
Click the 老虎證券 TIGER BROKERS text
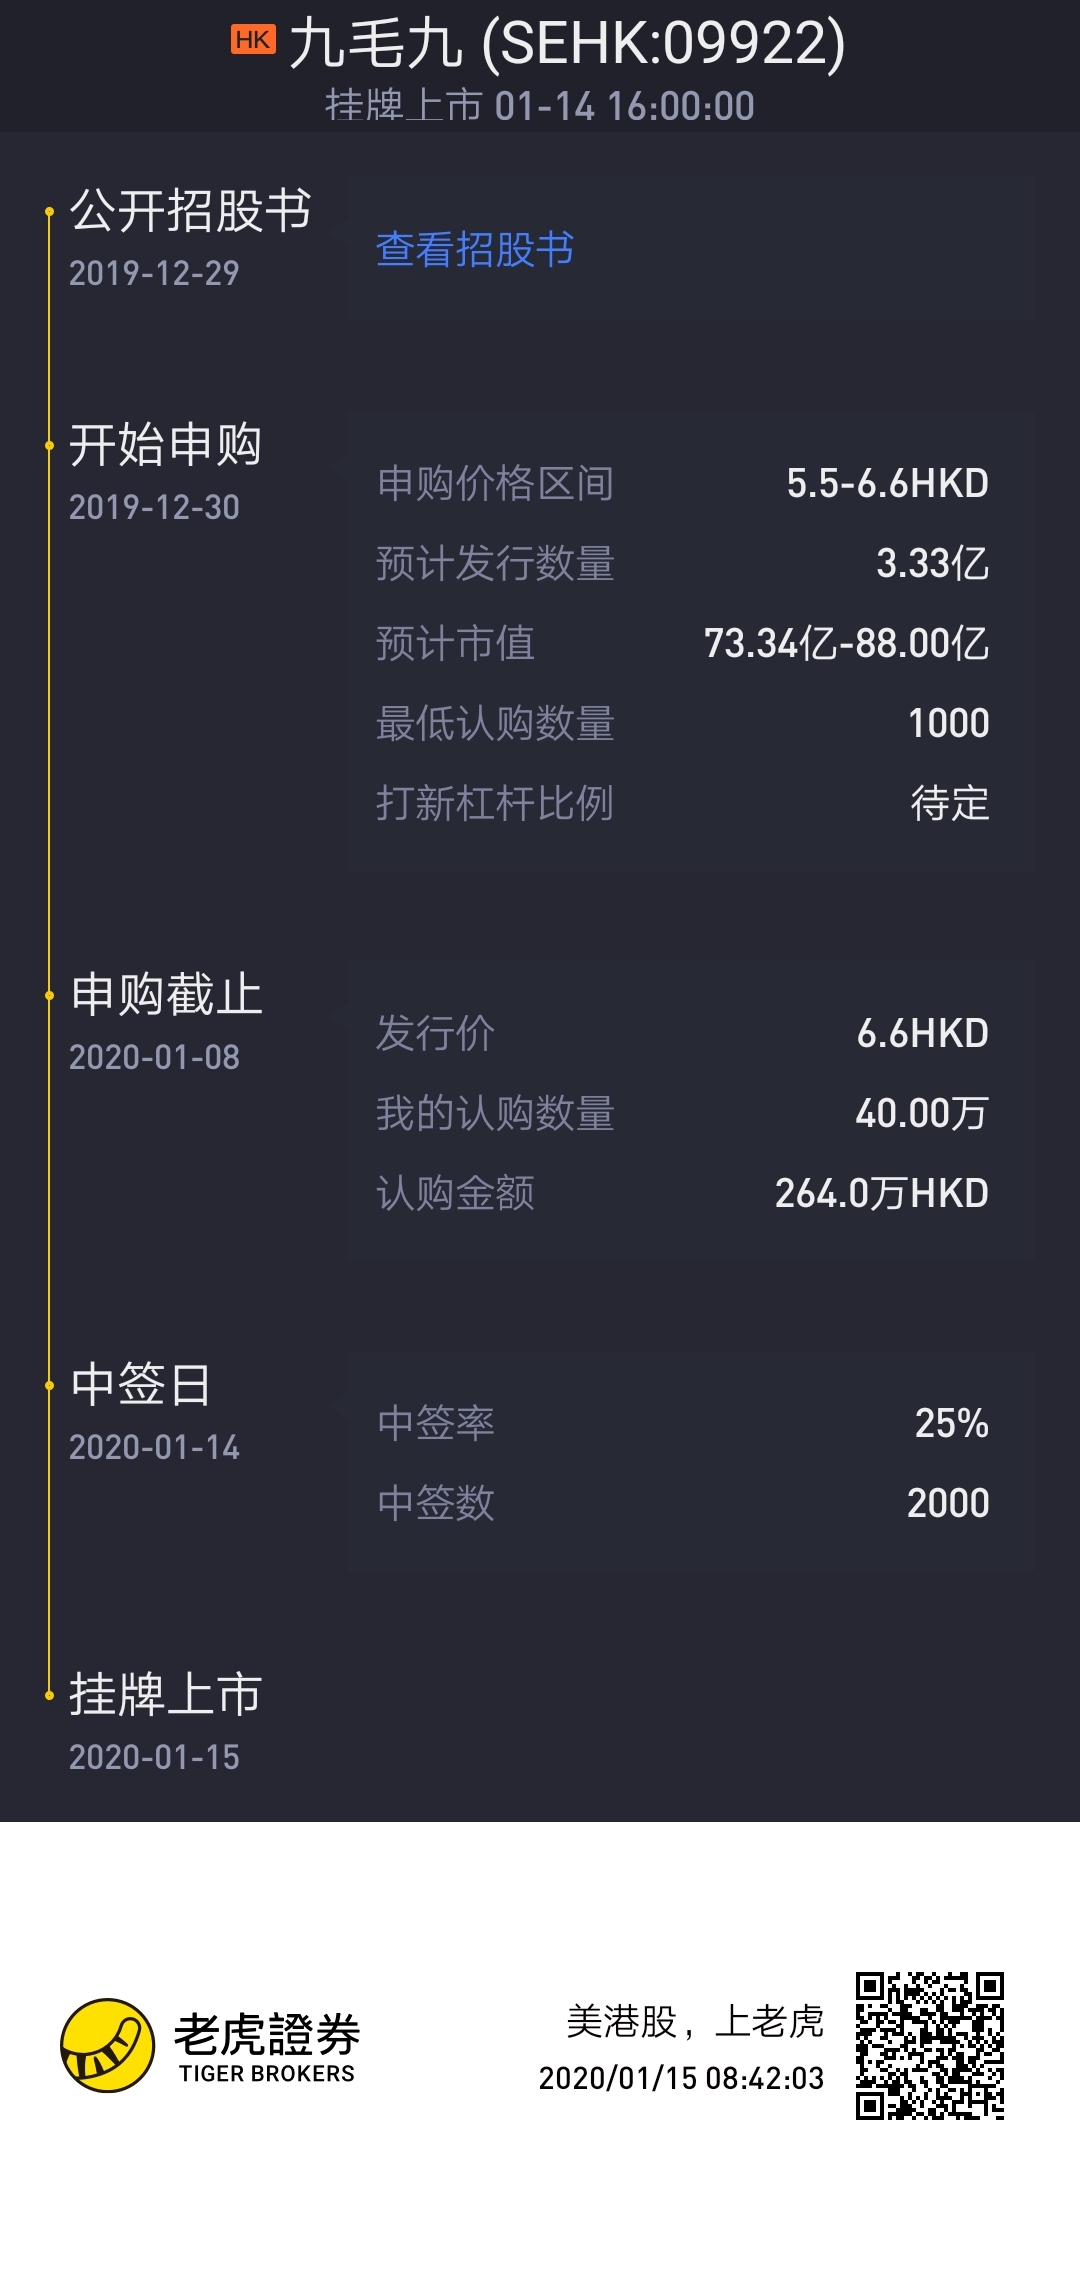[x=267, y=2046]
